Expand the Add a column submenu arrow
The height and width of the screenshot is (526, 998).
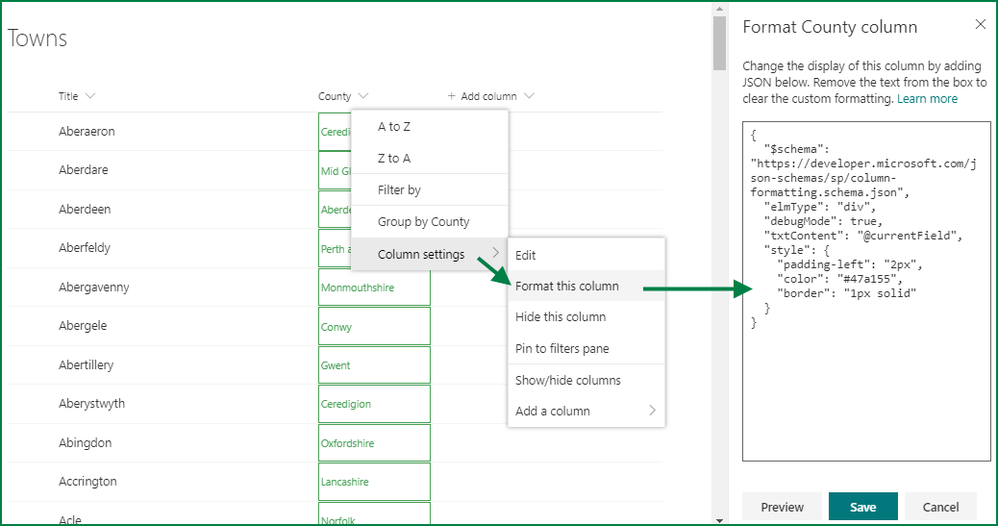652,411
